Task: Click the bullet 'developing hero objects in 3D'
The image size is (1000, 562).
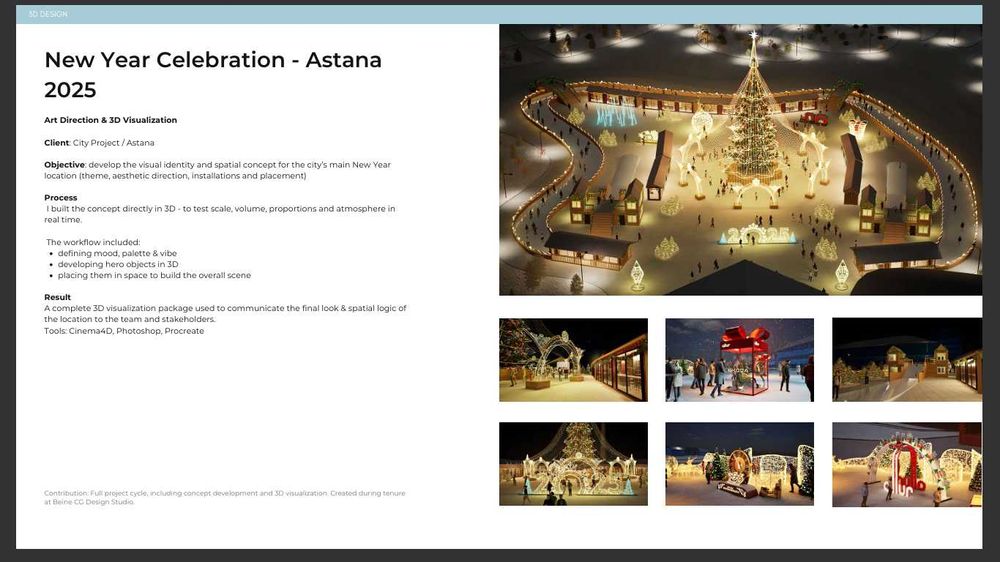Action: pos(118,264)
